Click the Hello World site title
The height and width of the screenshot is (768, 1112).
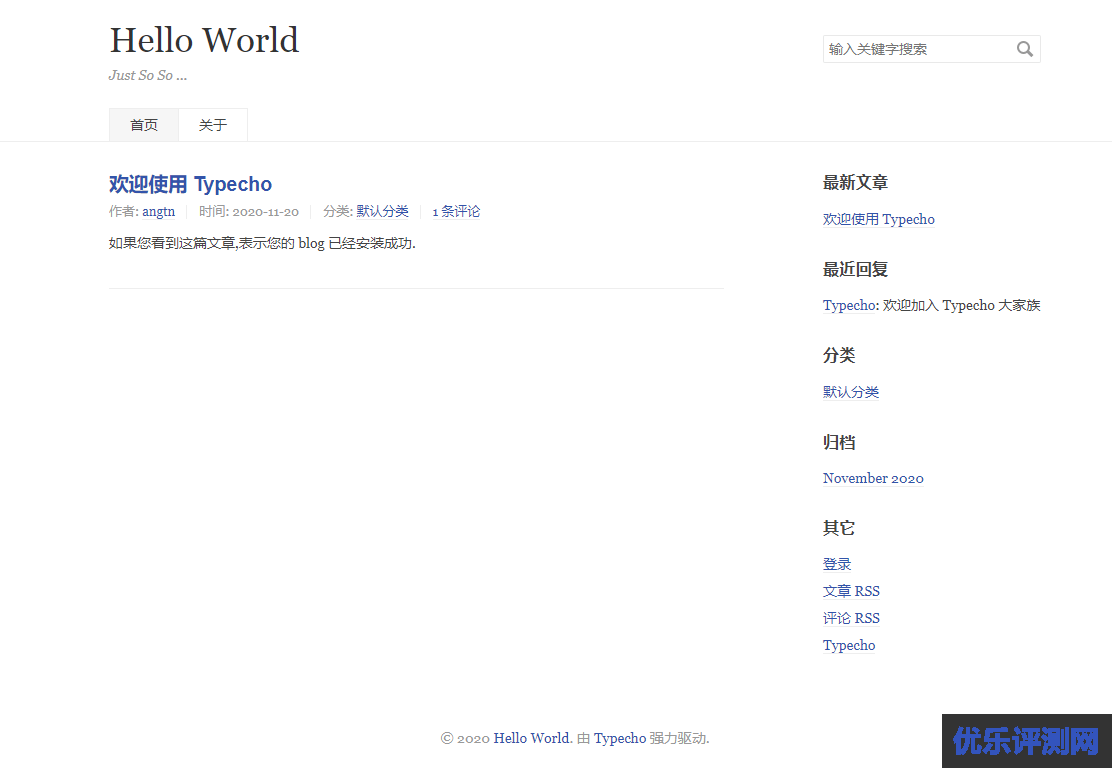click(204, 40)
